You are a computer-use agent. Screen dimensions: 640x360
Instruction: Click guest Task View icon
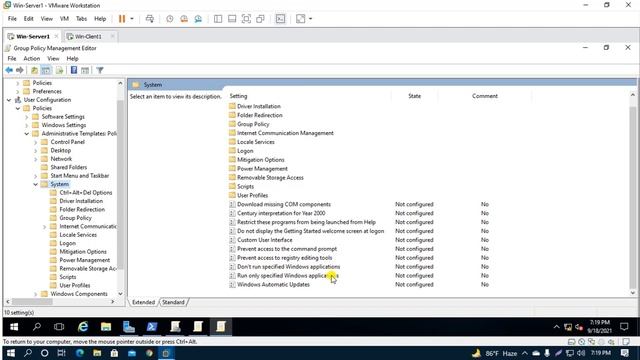click(x=59, y=327)
